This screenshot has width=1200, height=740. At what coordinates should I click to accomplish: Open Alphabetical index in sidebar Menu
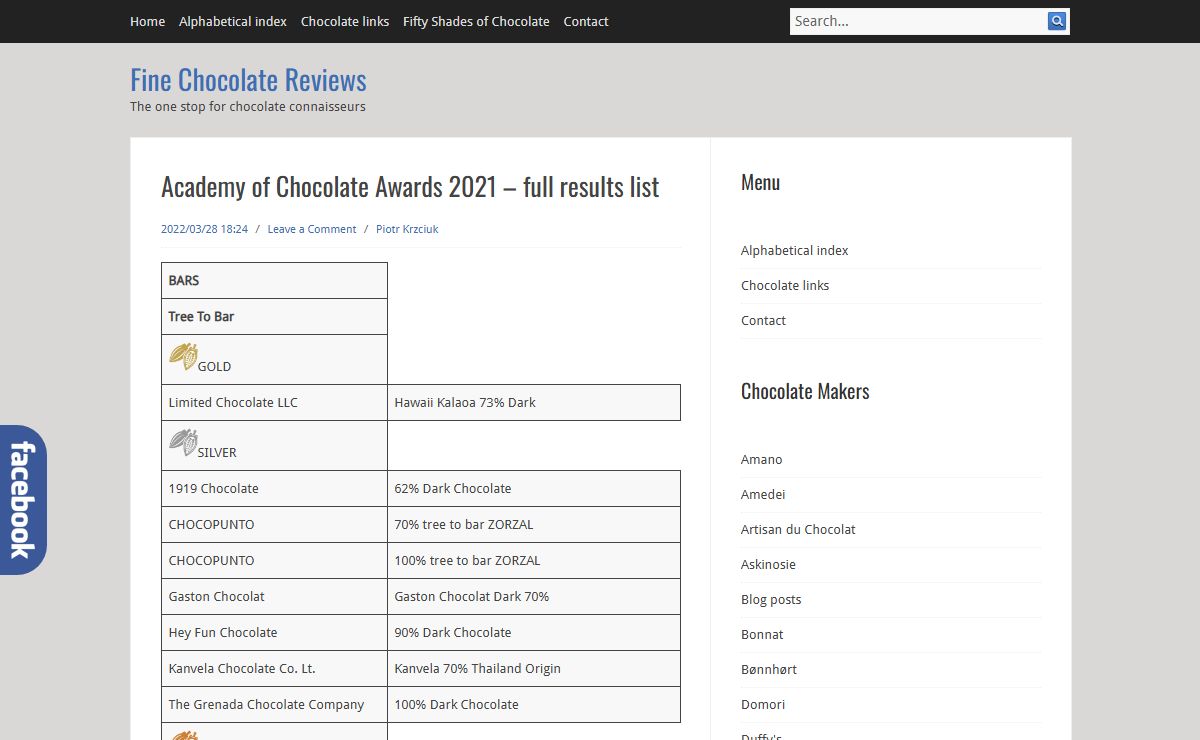tap(794, 251)
